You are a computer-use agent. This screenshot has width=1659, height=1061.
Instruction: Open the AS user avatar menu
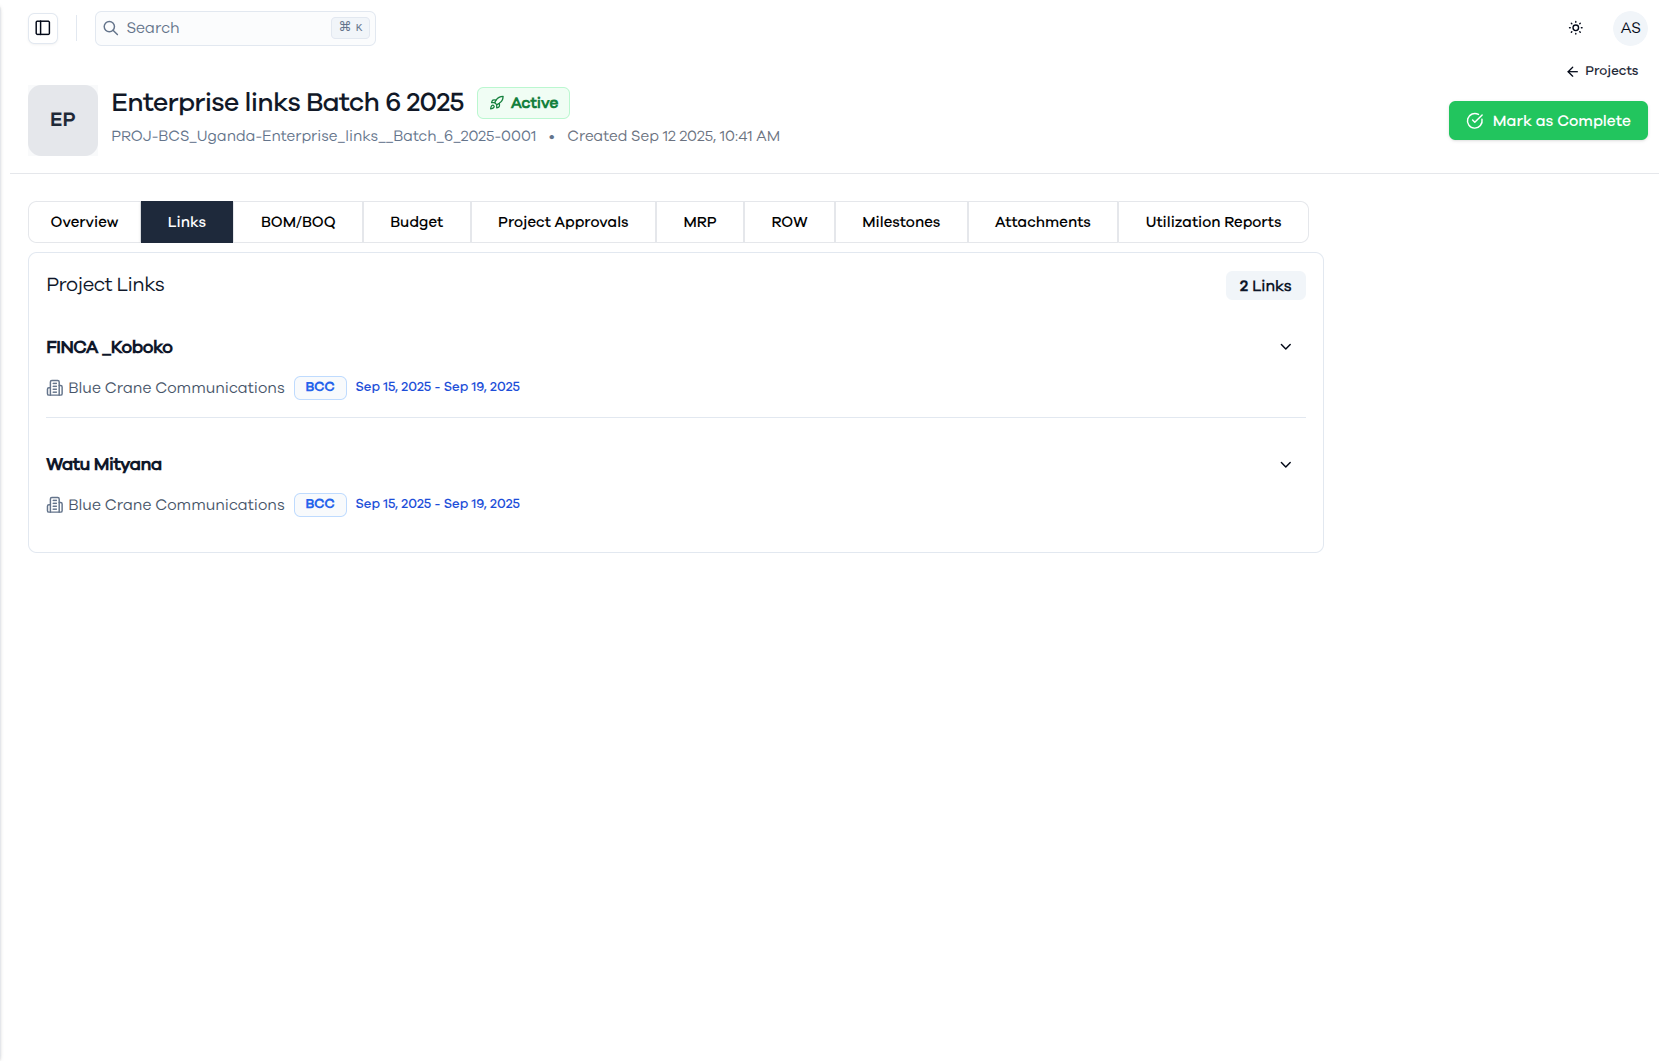(x=1631, y=28)
